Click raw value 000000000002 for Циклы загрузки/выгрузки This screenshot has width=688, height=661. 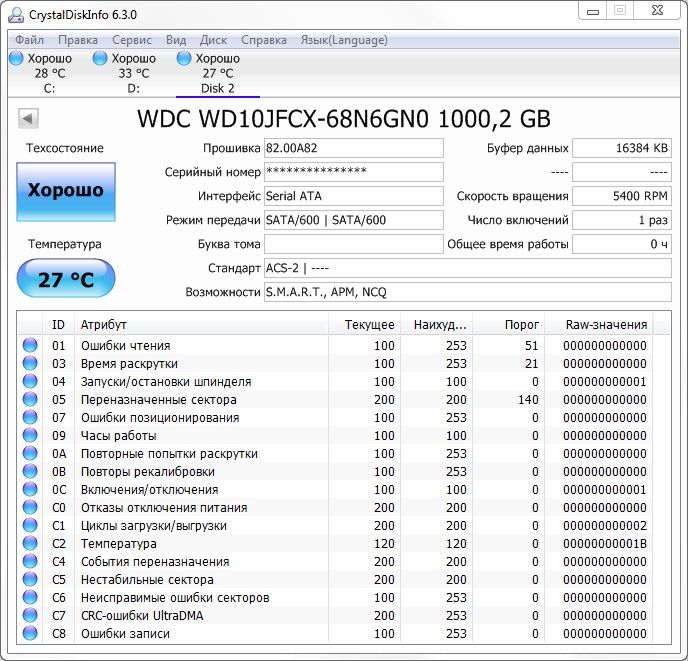coord(605,525)
